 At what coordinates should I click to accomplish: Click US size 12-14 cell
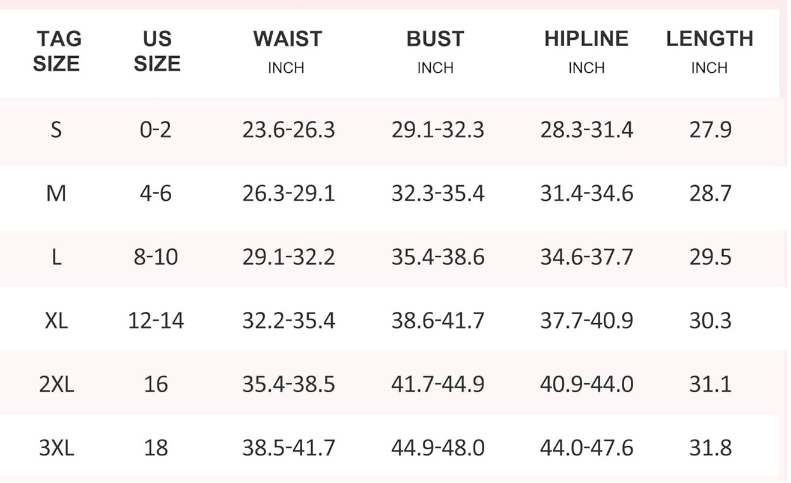(x=156, y=321)
